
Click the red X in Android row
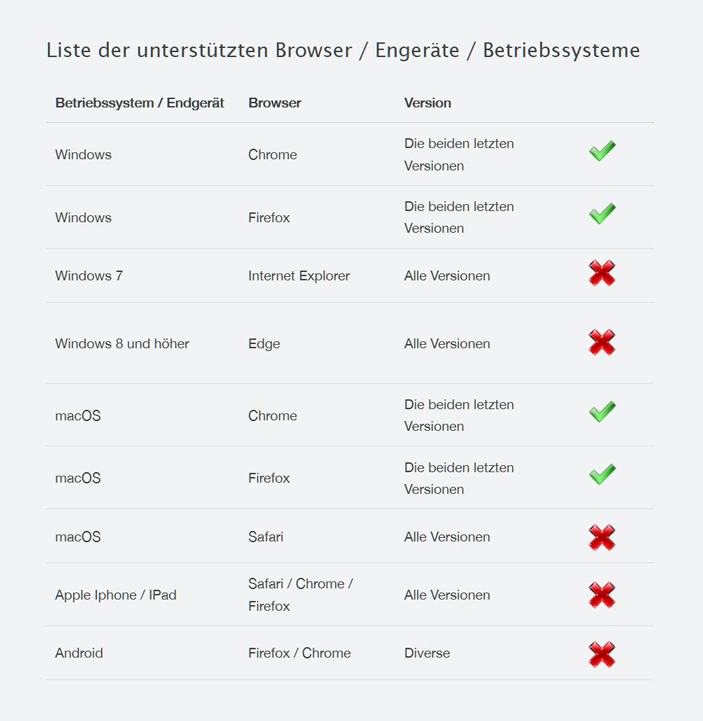[x=602, y=654]
